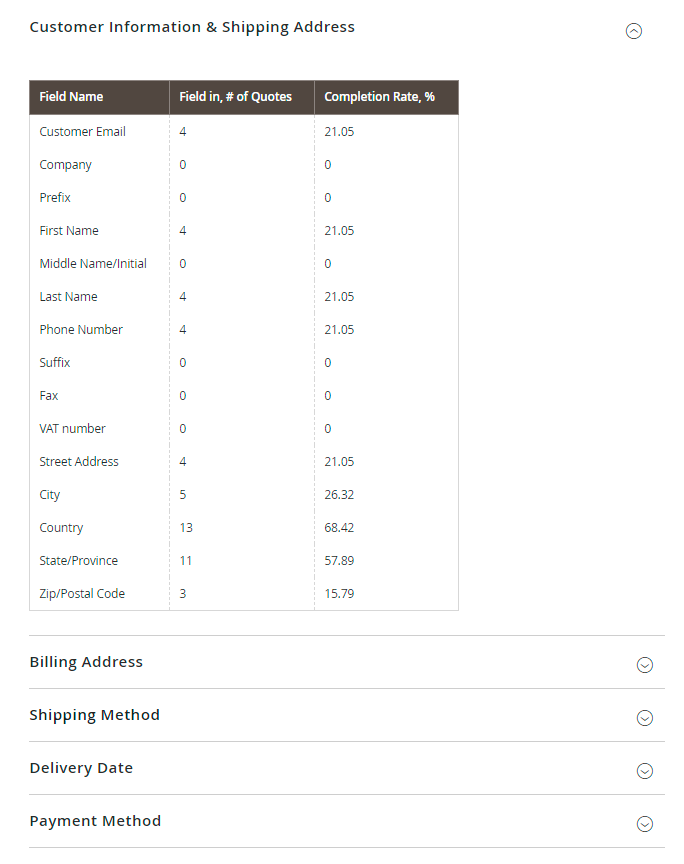The height and width of the screenshot is (864, 684).
Task: Click the Zip/Postal Code row label
Action: pyautogui.click(x=82, y=594)
